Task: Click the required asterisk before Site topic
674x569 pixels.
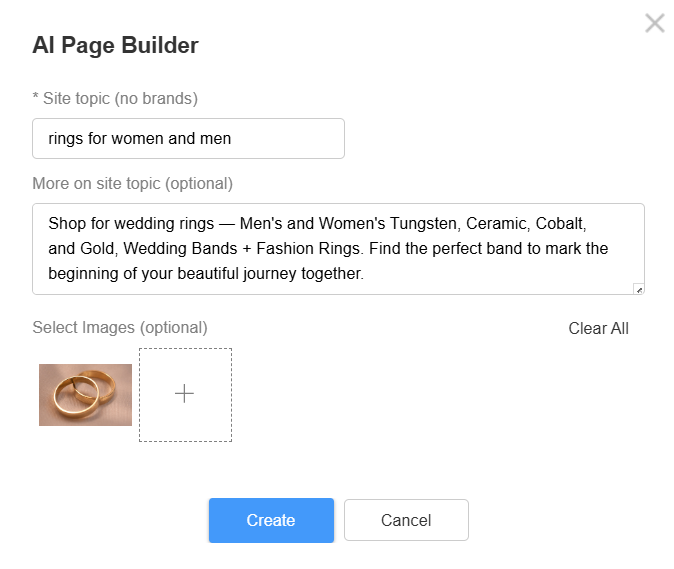Action: [x=36, y=98]
